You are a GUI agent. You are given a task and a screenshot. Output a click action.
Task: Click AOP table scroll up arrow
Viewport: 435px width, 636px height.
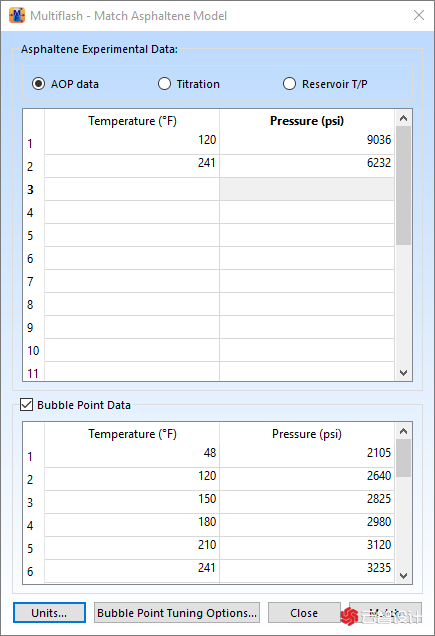tap(403, 118)
